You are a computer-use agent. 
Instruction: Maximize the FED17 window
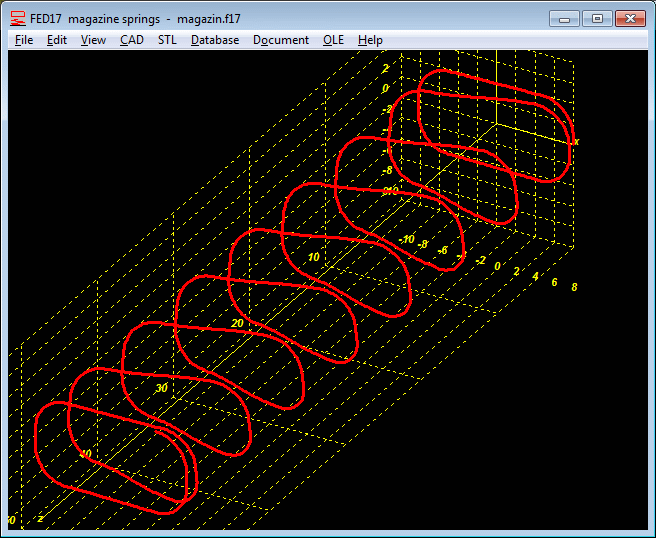tap(597, 19)
